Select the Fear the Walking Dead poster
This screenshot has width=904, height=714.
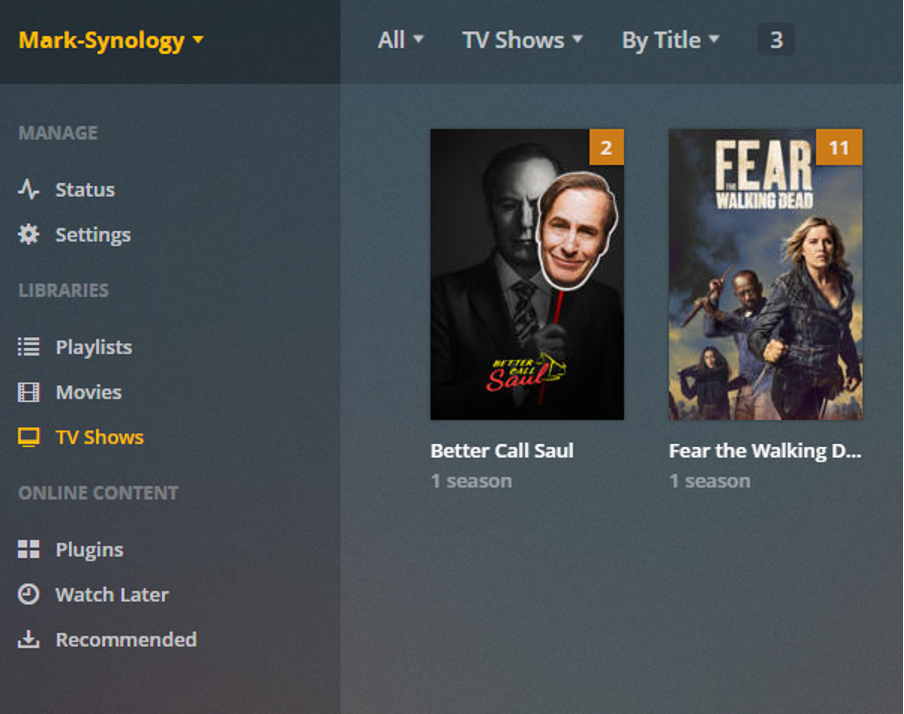(x=766, y=275)
